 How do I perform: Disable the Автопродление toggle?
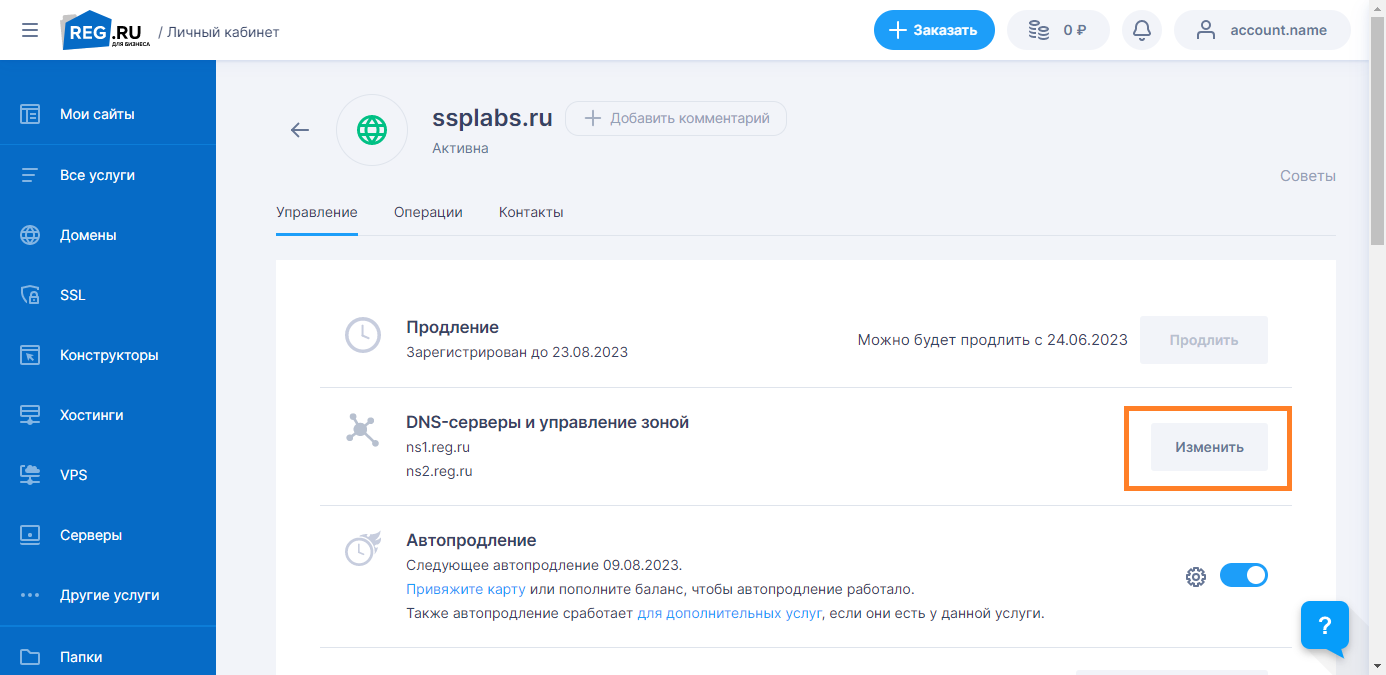1244,575
